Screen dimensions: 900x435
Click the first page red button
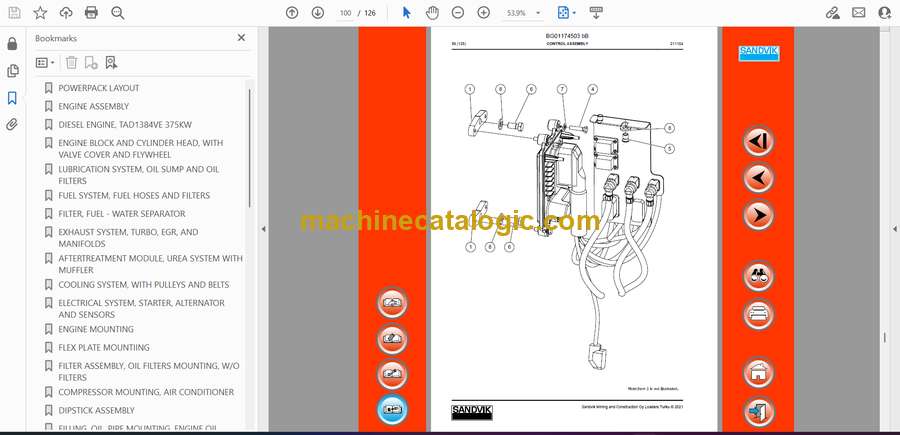tap(758, 141)
